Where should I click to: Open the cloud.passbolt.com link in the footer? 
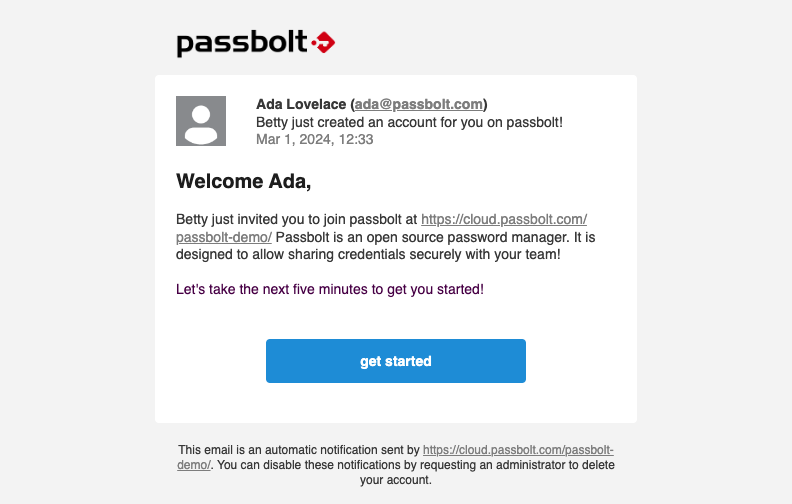coord(518,451)
